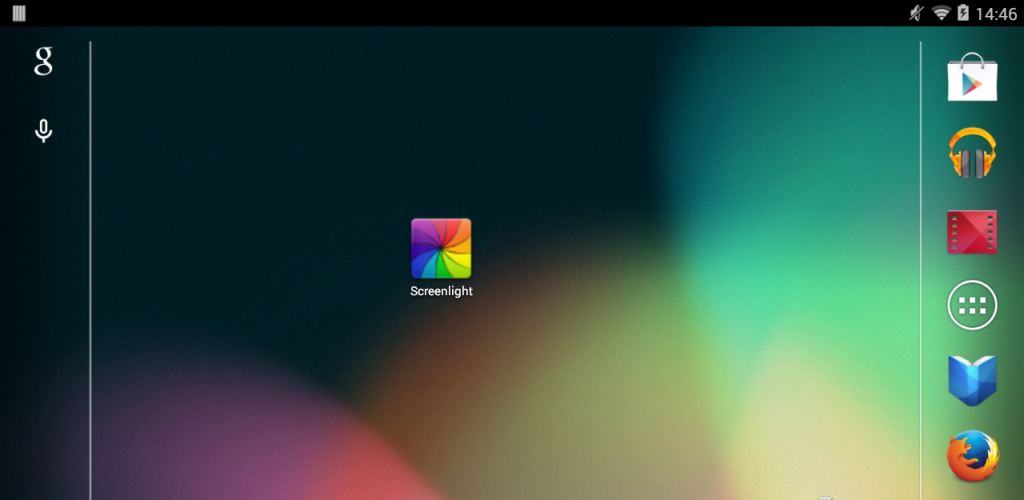Launch the Google Play Store
The image size is (1024, 500).
click(972, 77)
